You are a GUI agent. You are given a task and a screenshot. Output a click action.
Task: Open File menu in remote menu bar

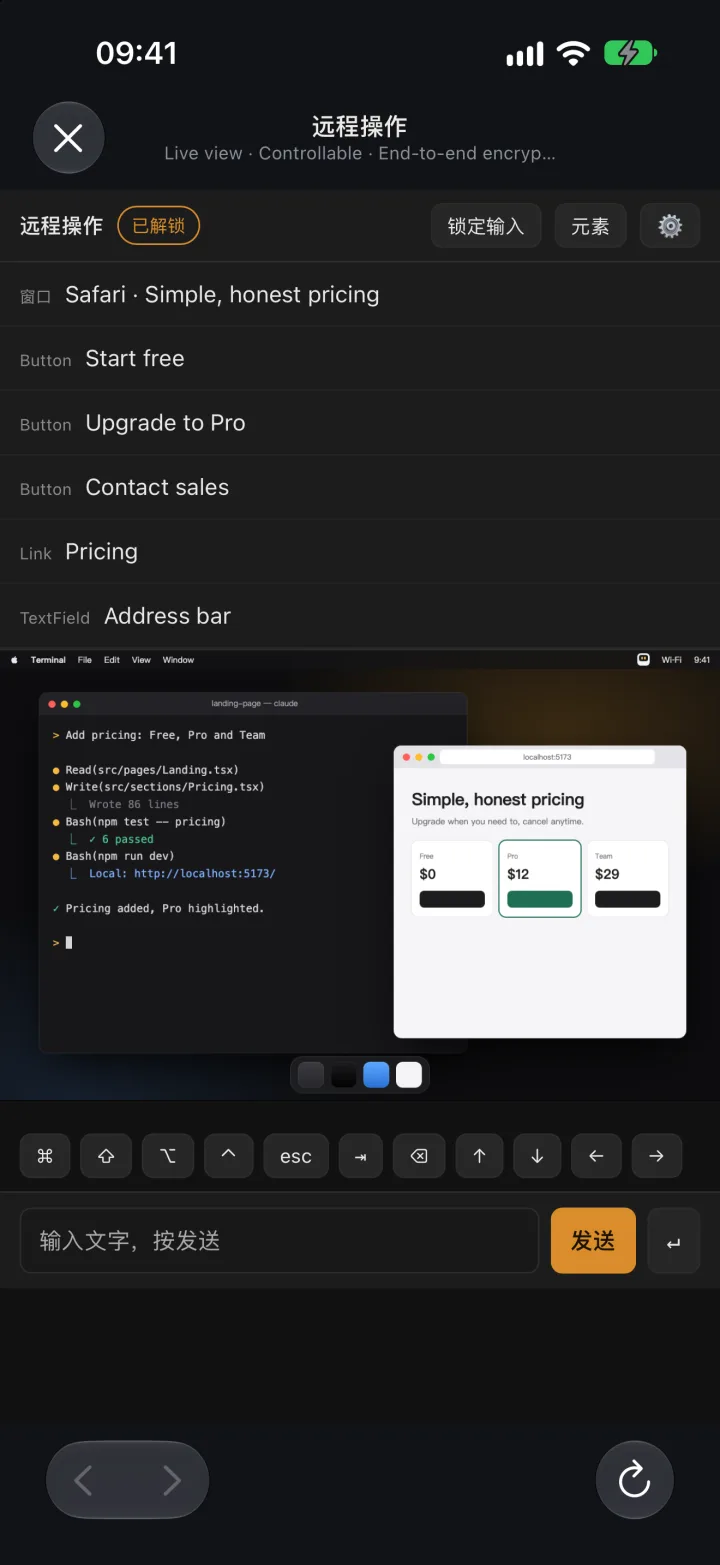[x=85, y=660]
